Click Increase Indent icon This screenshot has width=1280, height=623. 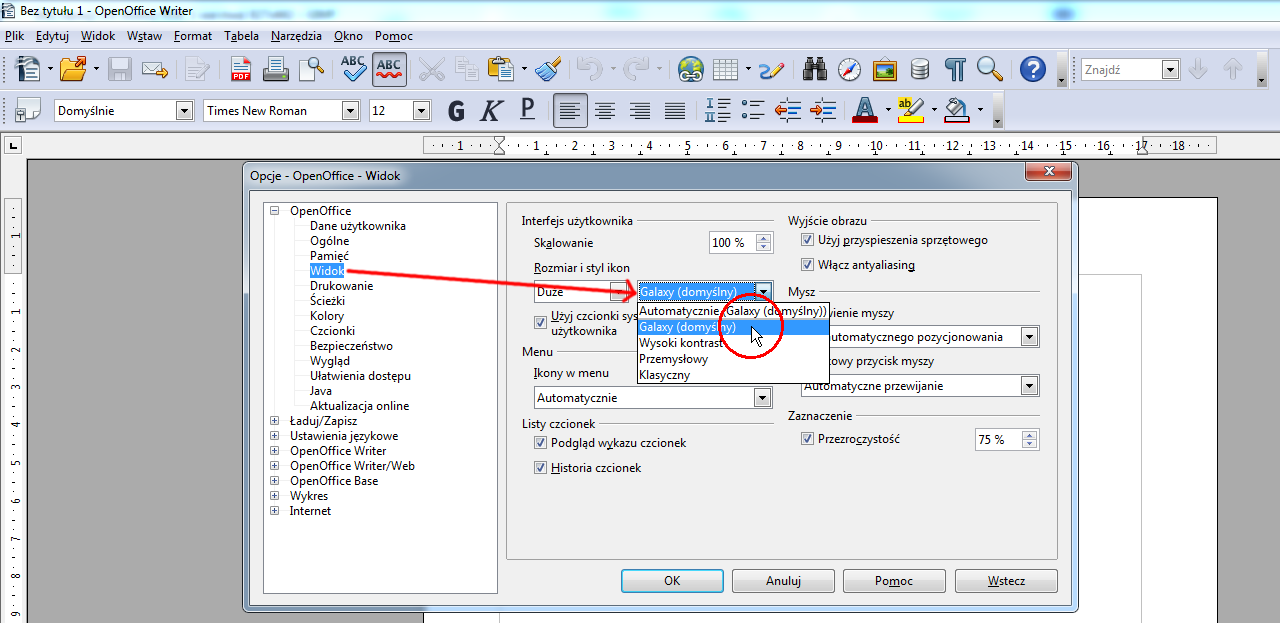pyautogui.click(x=823, y=110)
